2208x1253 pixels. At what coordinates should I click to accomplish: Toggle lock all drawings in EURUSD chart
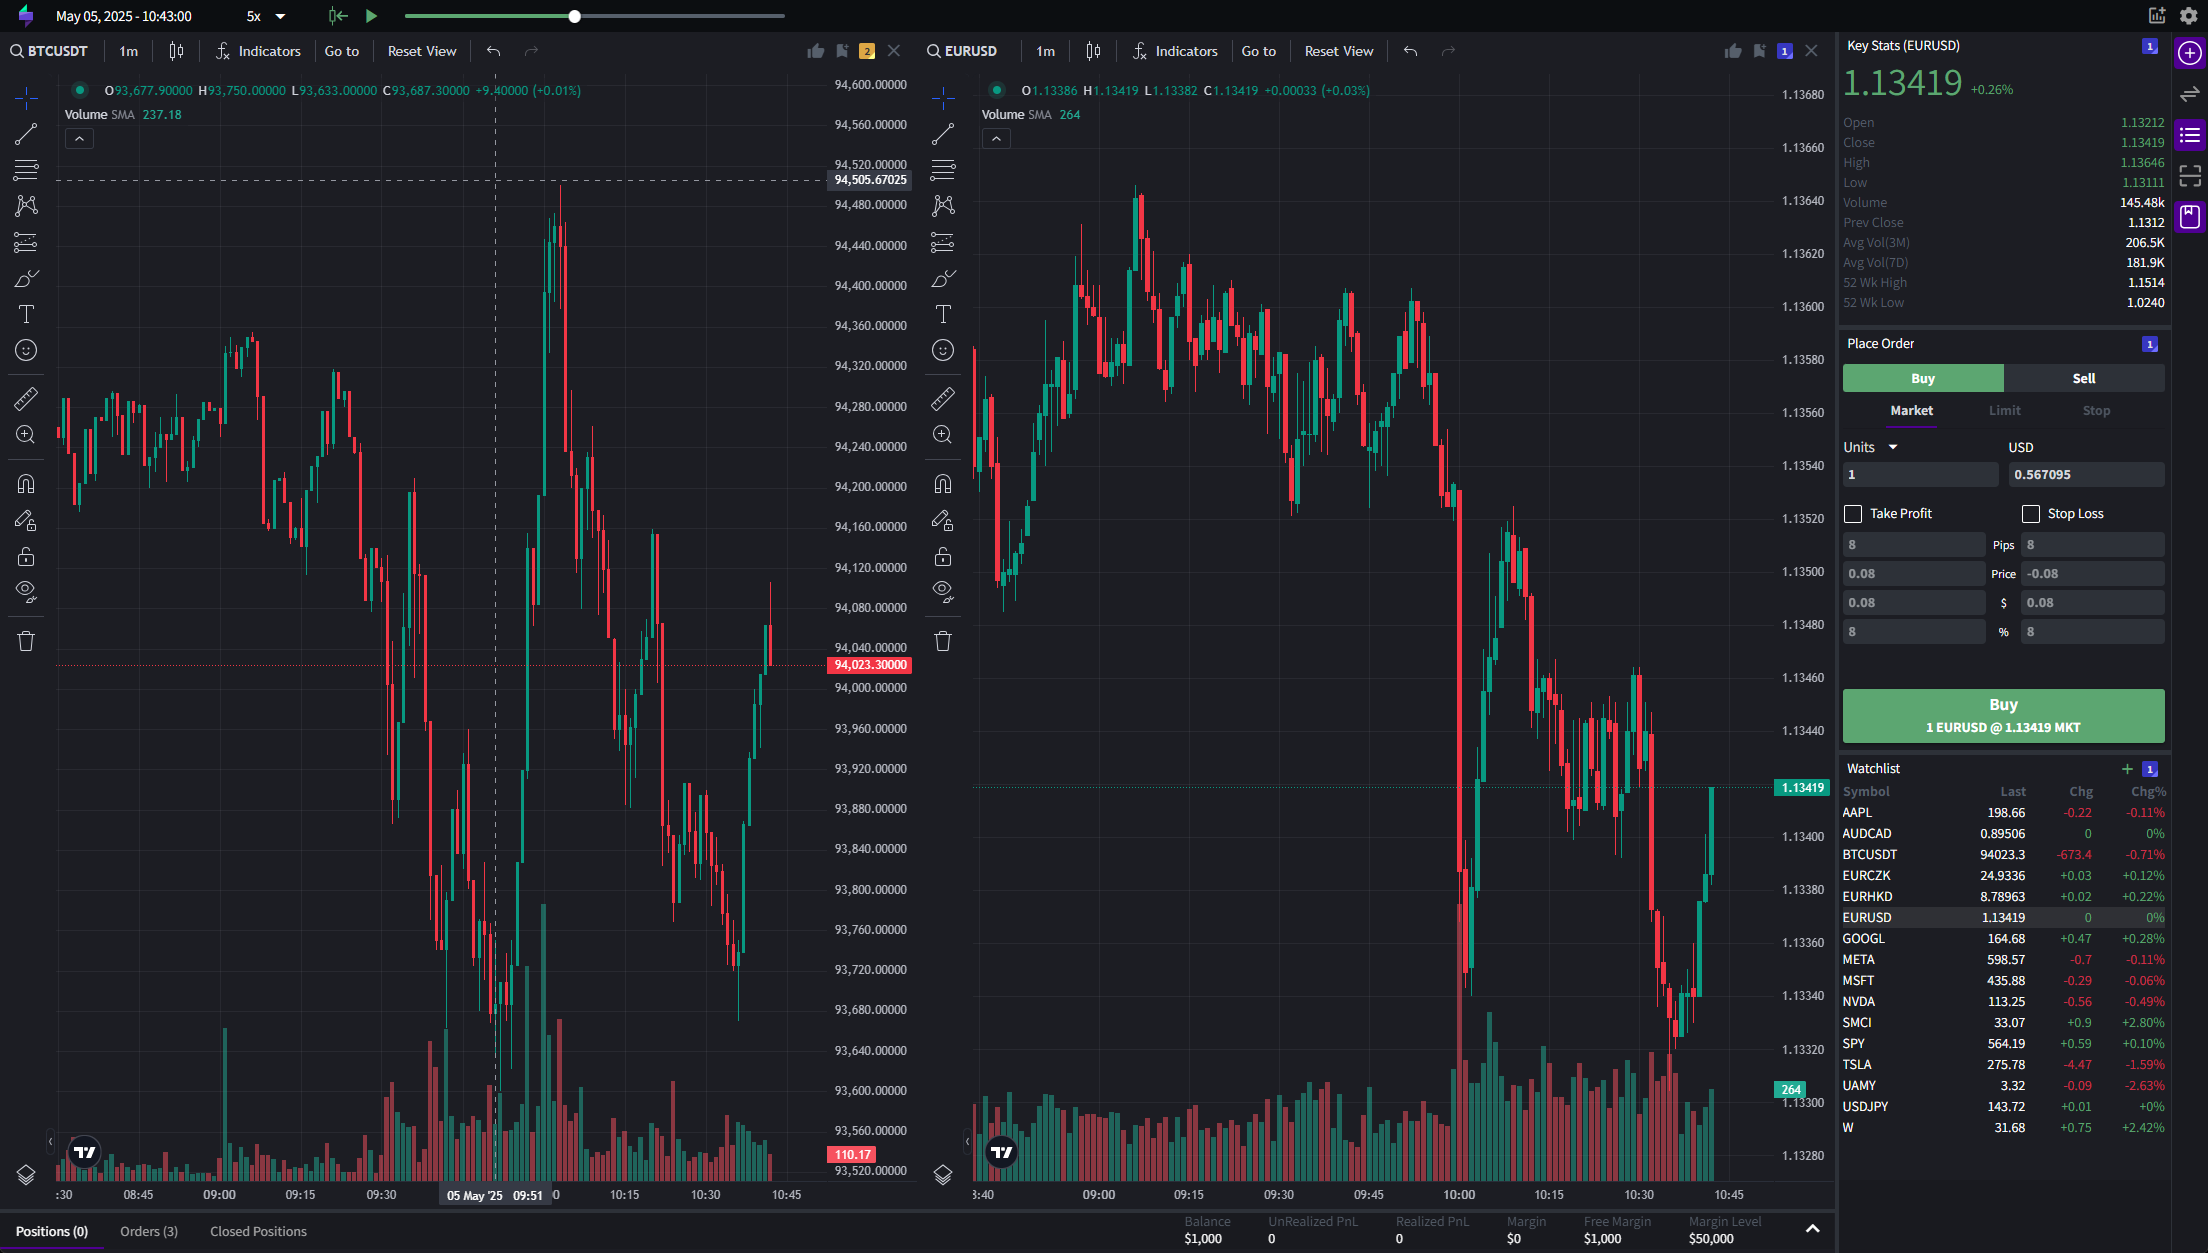(943, 556)
